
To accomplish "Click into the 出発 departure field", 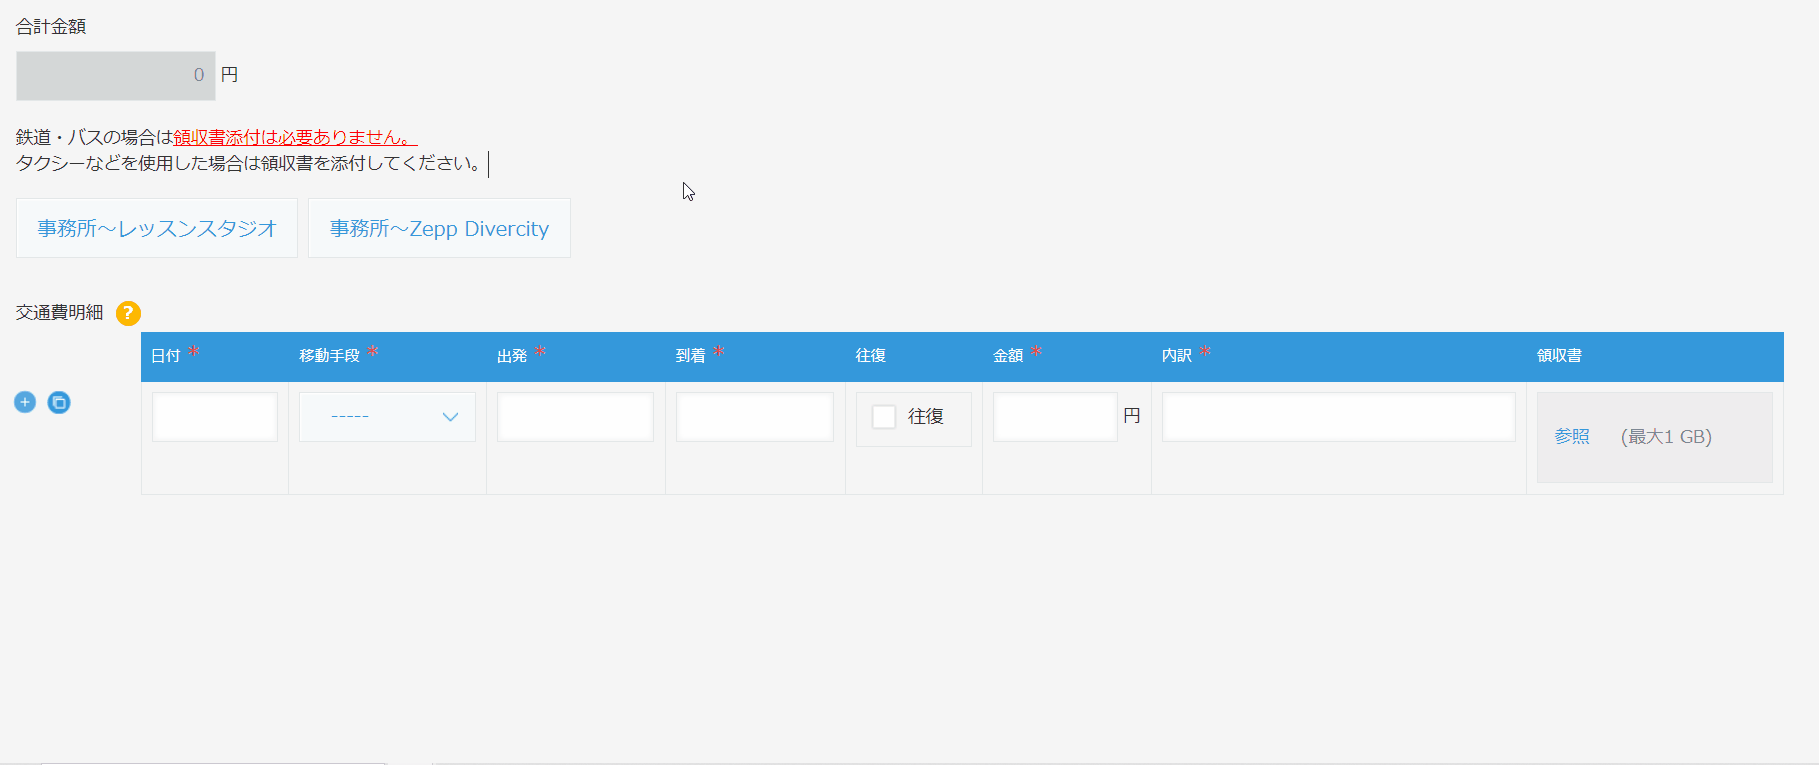I will (575, 417).
